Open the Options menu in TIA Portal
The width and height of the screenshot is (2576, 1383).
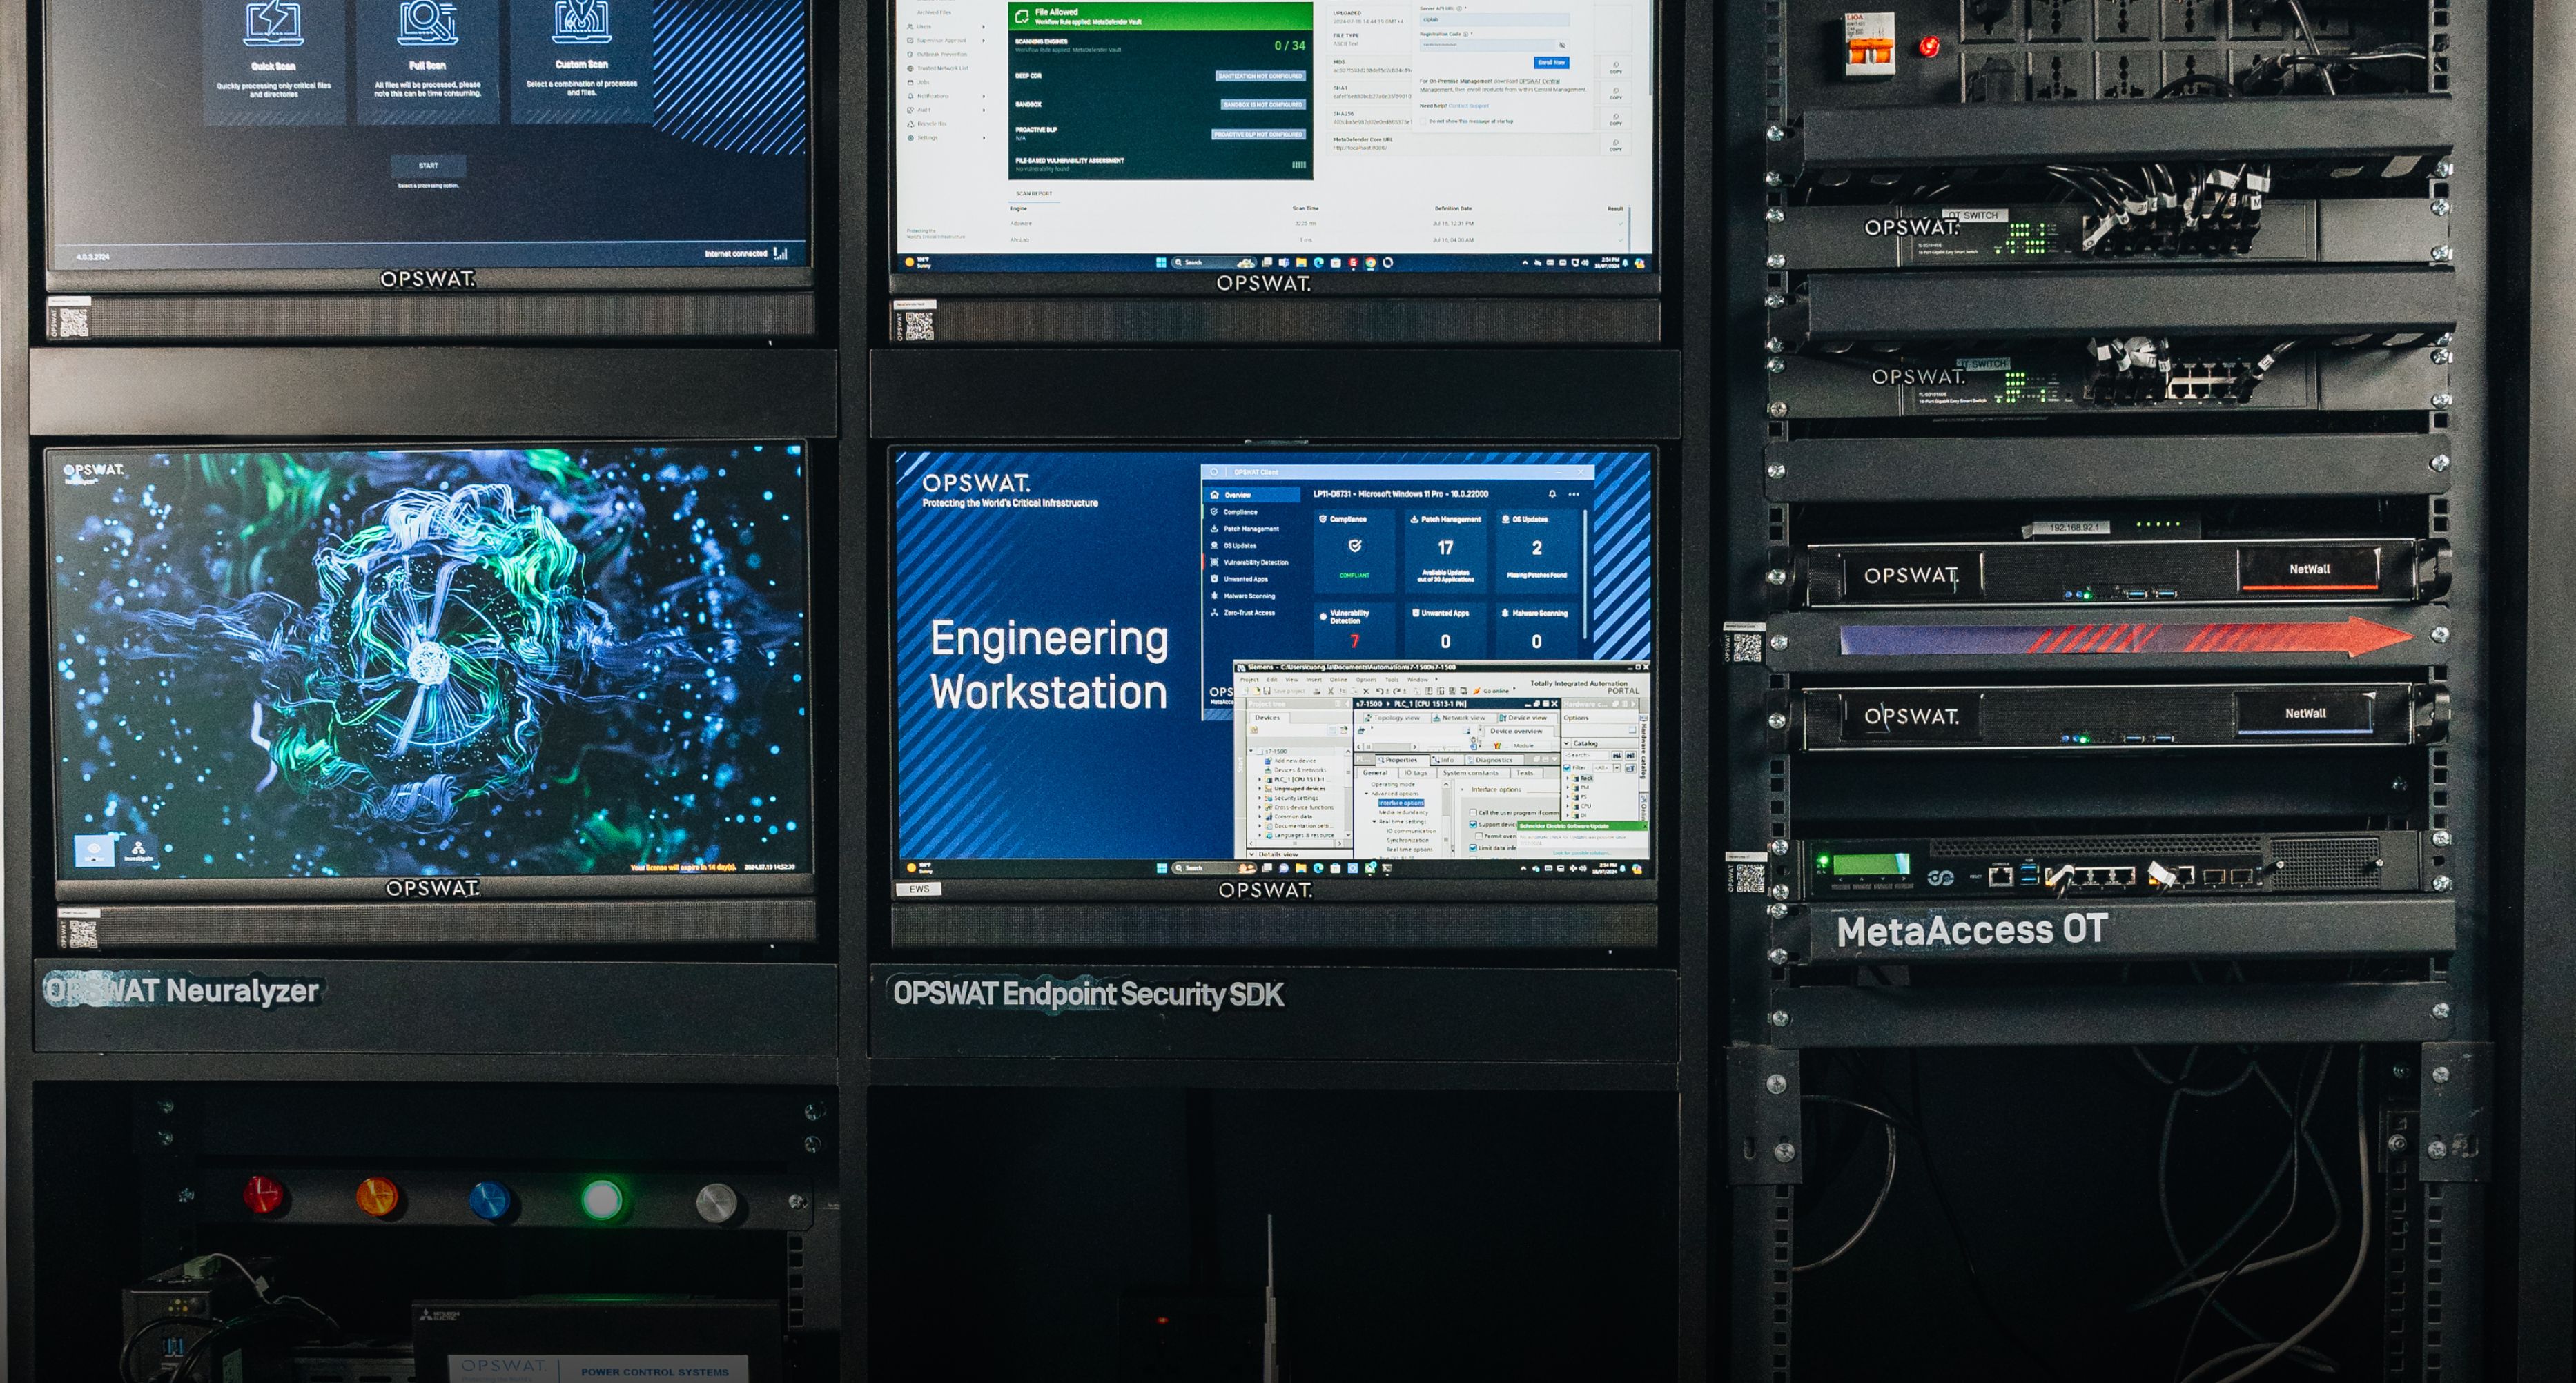point(1366,680)
